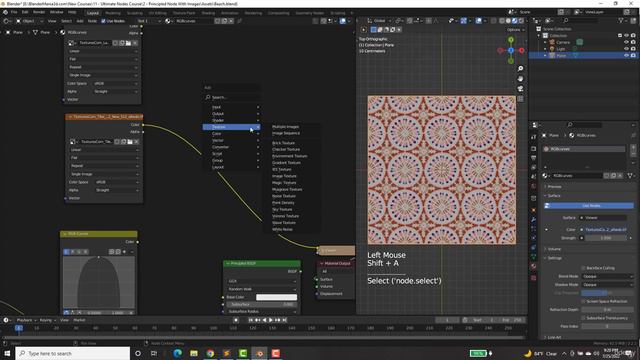Collapse the Surface panel
Screen dimensions: 640x360
click(553, 196)
